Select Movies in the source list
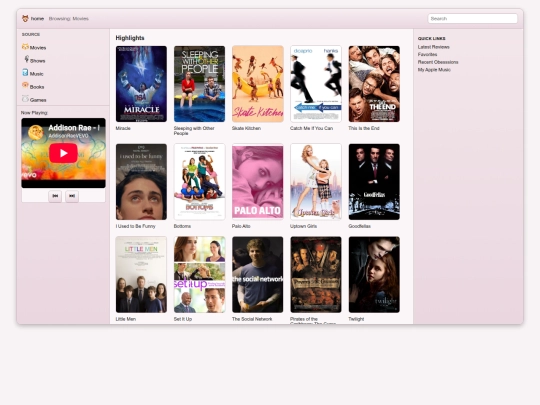 [38, 48]
